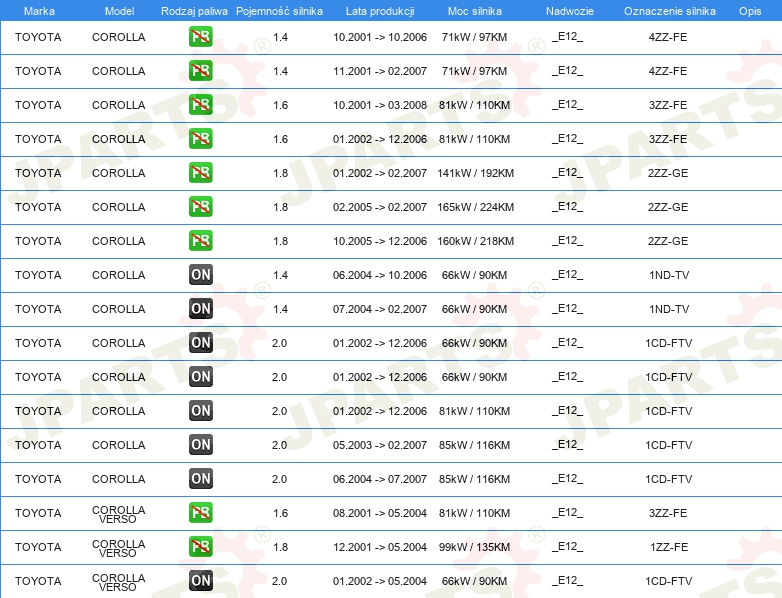Click the 85kW / 116KM cell in the 06.2004 -> 07.2007 row
This screenshot has width=782, height=598.
tap(474, 479)
